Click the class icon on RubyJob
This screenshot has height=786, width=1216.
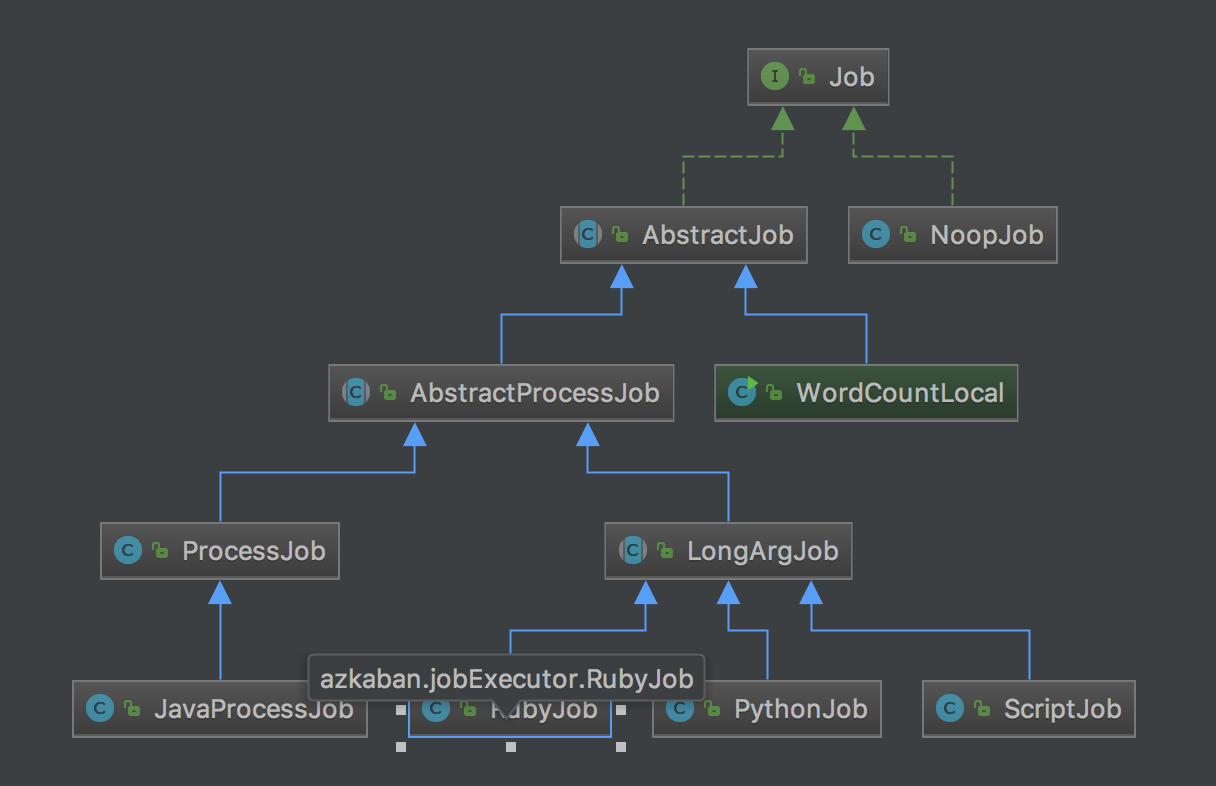(x=436, y=709)
